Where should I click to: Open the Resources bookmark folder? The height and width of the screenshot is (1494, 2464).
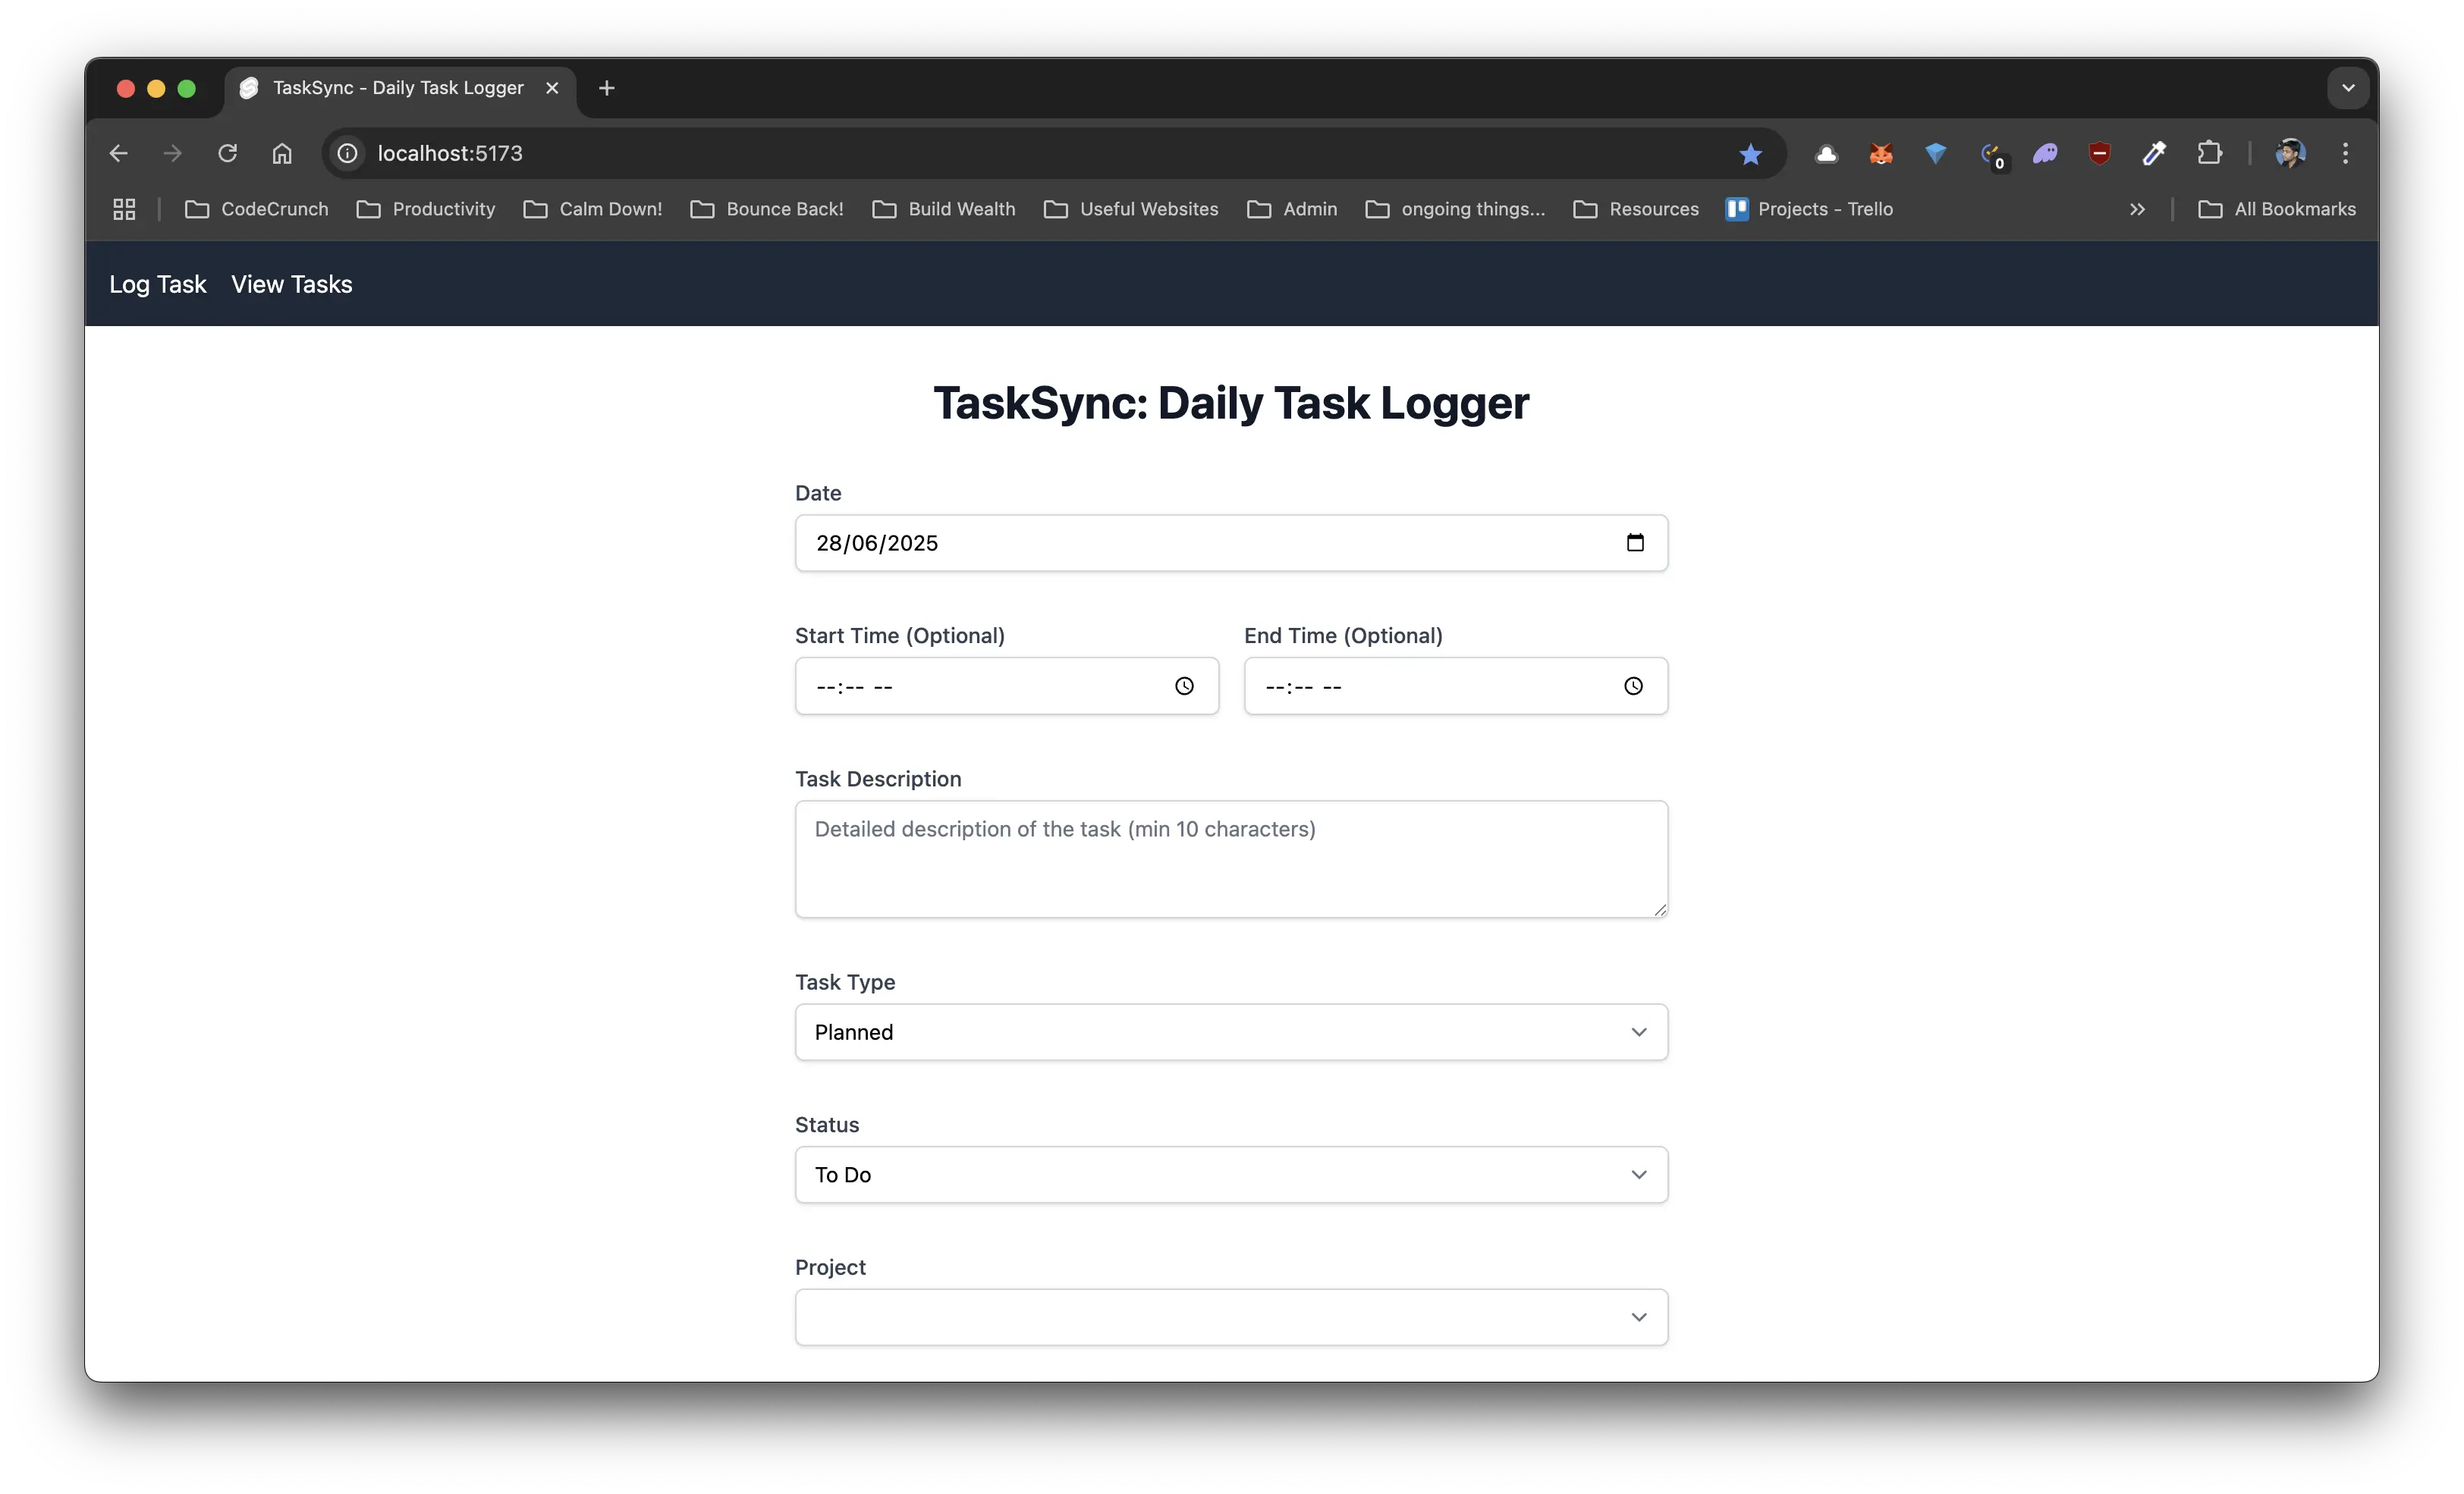pyautogui.click(x=1636, y=209)
